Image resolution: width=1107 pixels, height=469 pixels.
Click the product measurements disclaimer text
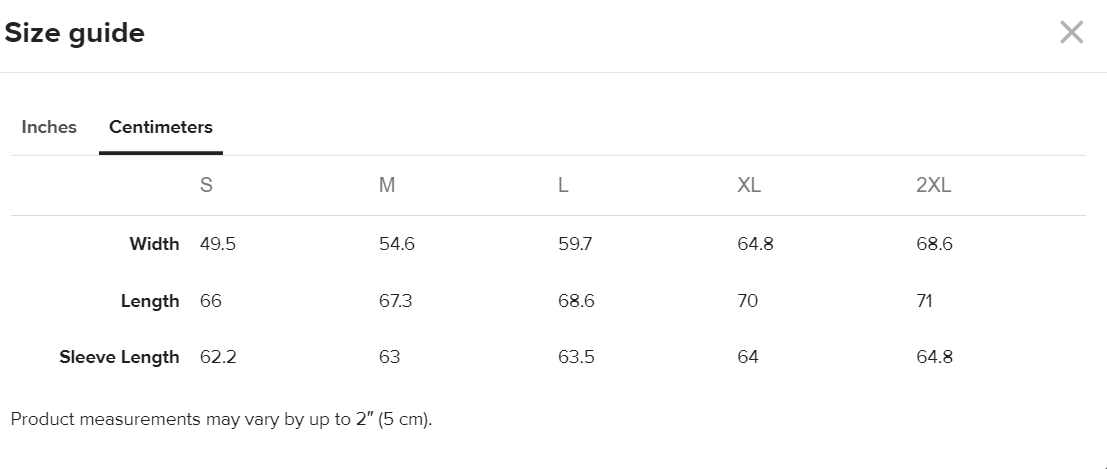pyautogui.click(x=221, y=419)
